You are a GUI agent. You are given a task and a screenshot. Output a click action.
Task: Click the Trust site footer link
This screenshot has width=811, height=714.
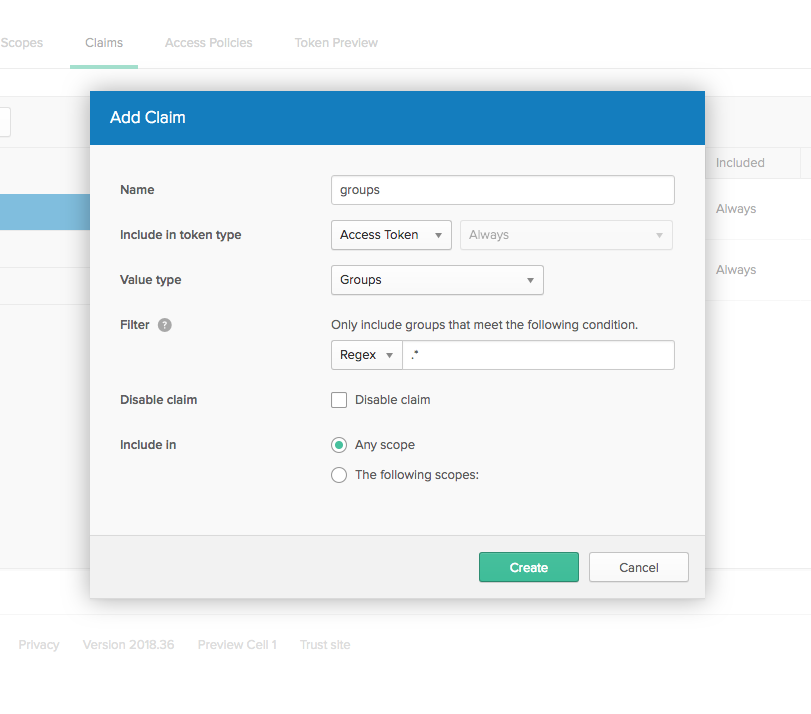point(325,645)
